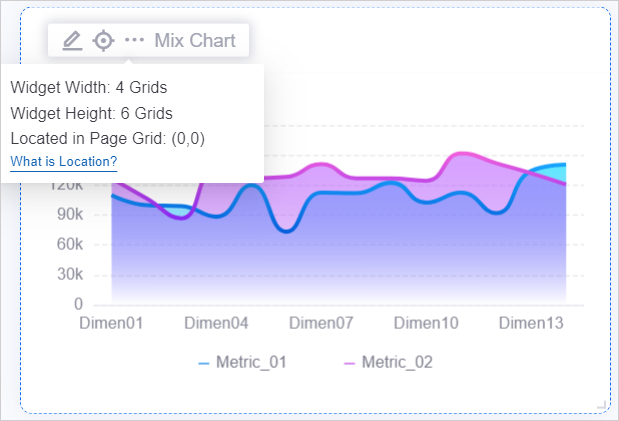The width and height of the screenshot is (619, 421).
Task: Open the "What is Location?" link
Action: click(64, 162)
